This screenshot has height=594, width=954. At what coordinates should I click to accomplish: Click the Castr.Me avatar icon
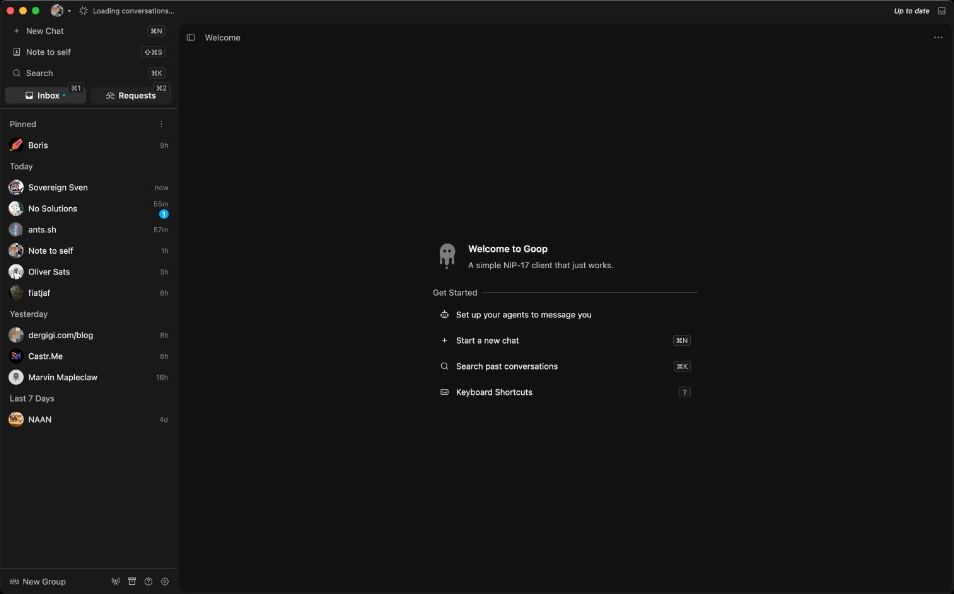pyautogui.click(x=16, y=356)
